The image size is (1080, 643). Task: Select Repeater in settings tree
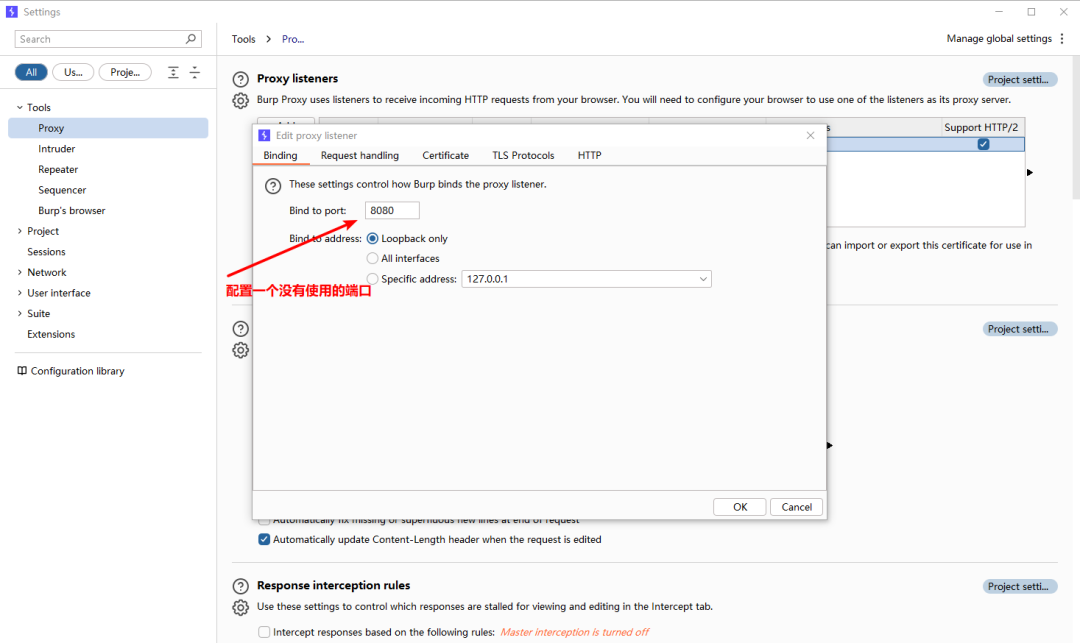click(58, 169)
